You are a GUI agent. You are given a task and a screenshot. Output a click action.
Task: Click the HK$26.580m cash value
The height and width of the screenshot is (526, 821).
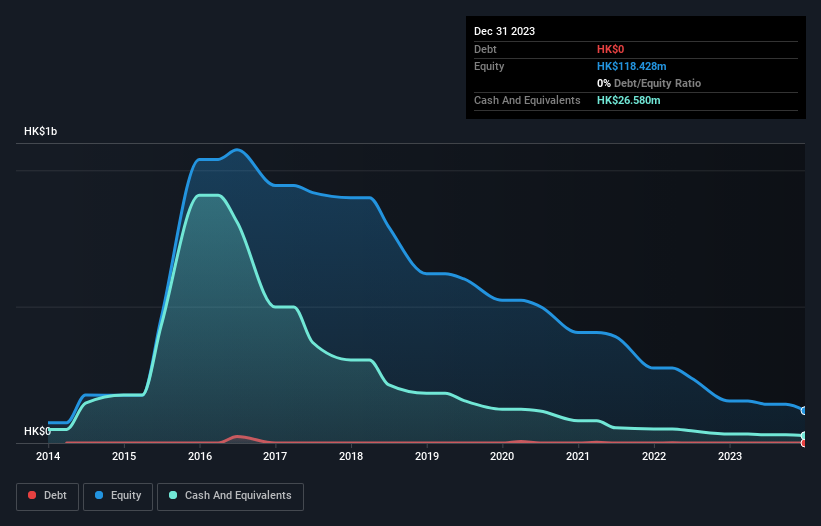tap(628, 100)
